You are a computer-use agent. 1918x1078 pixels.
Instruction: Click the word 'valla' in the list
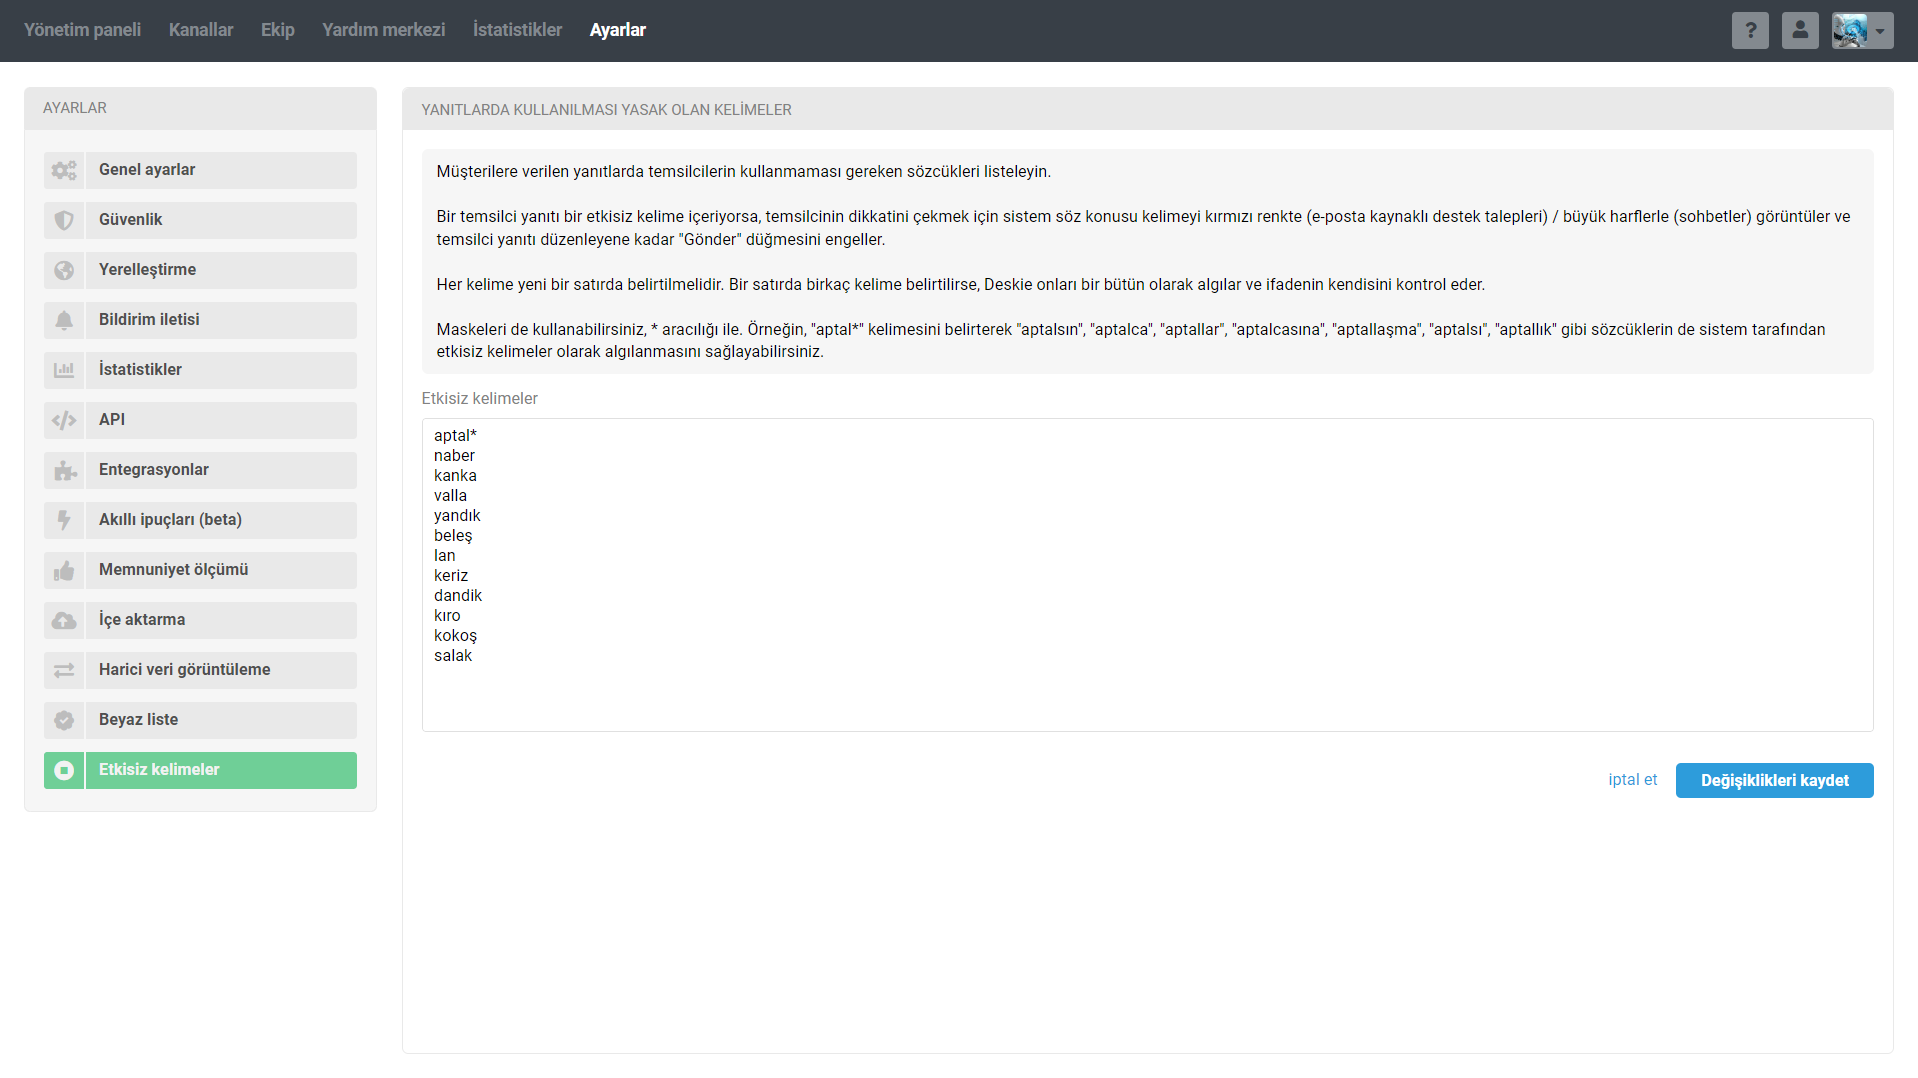tap(450, 496)
